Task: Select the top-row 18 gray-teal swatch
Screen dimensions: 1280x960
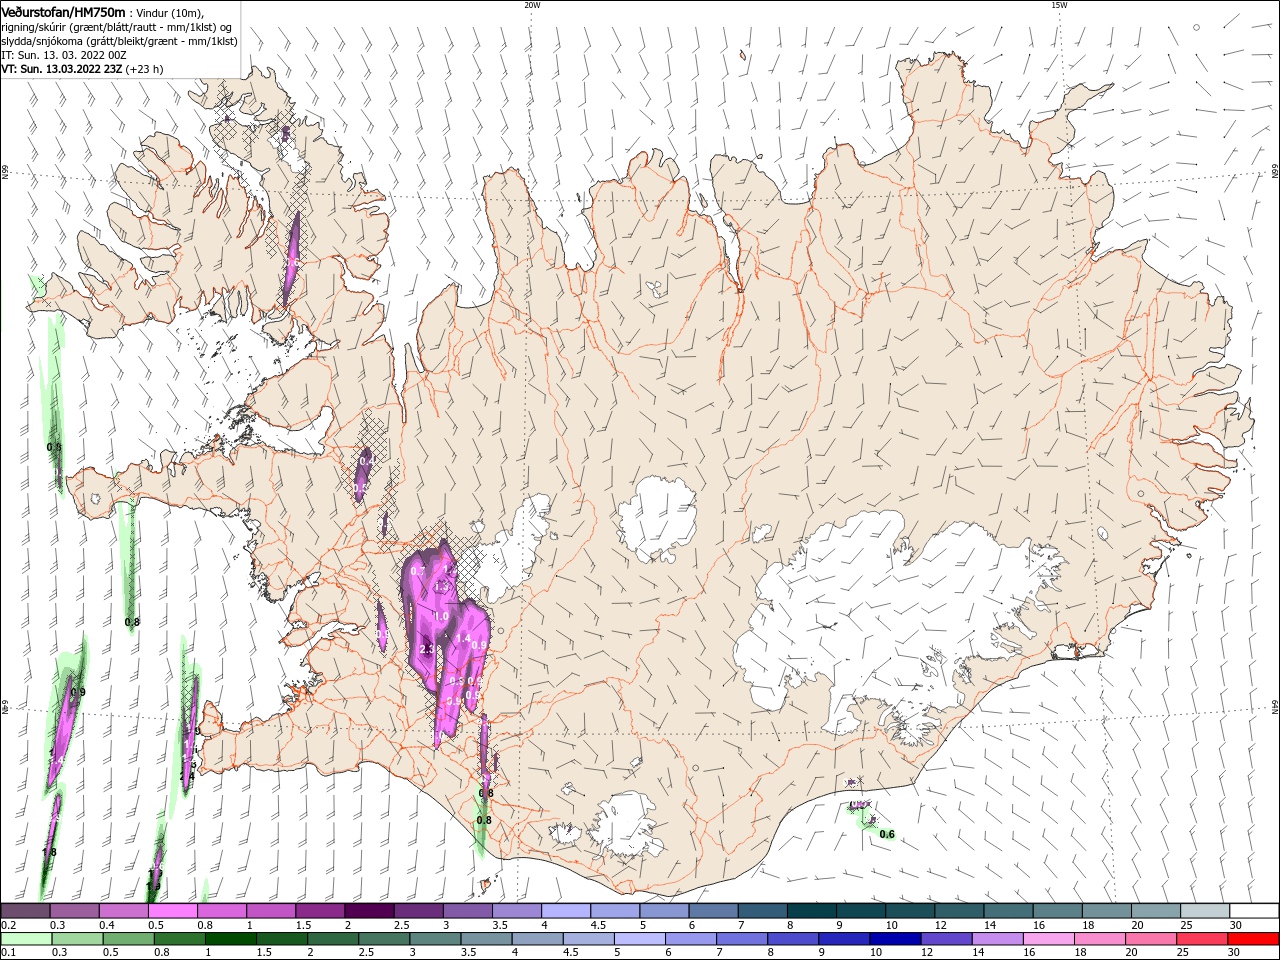Action: click(x=1105, y=911)
